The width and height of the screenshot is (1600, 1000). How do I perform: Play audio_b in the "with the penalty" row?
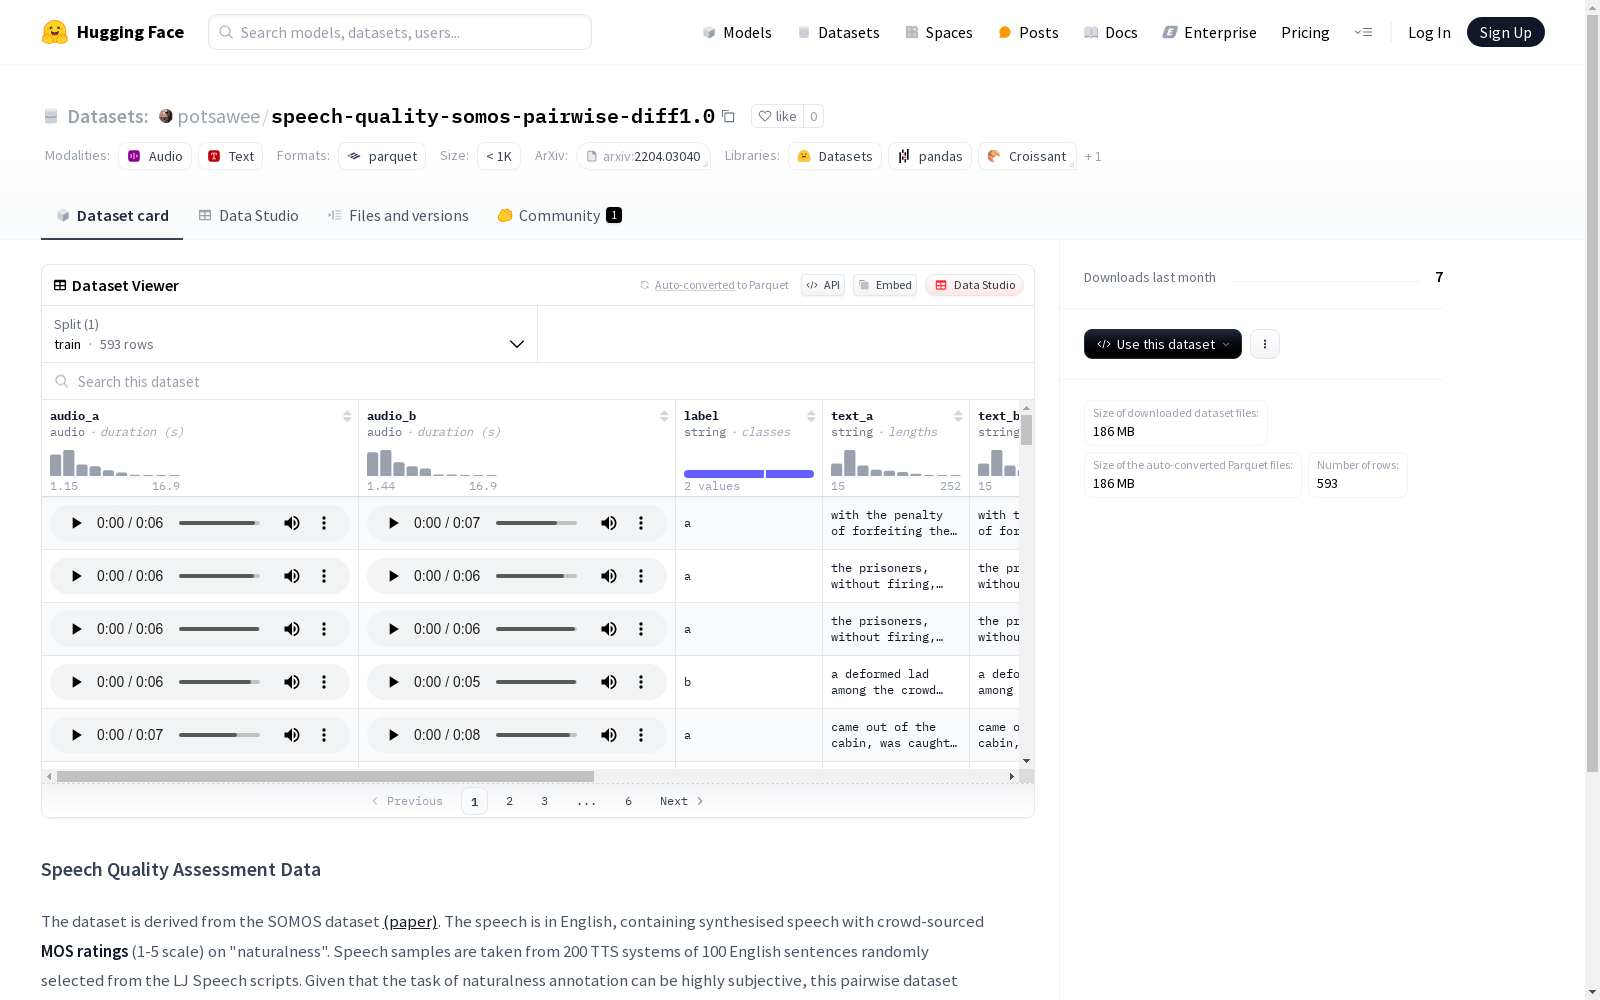393,523
